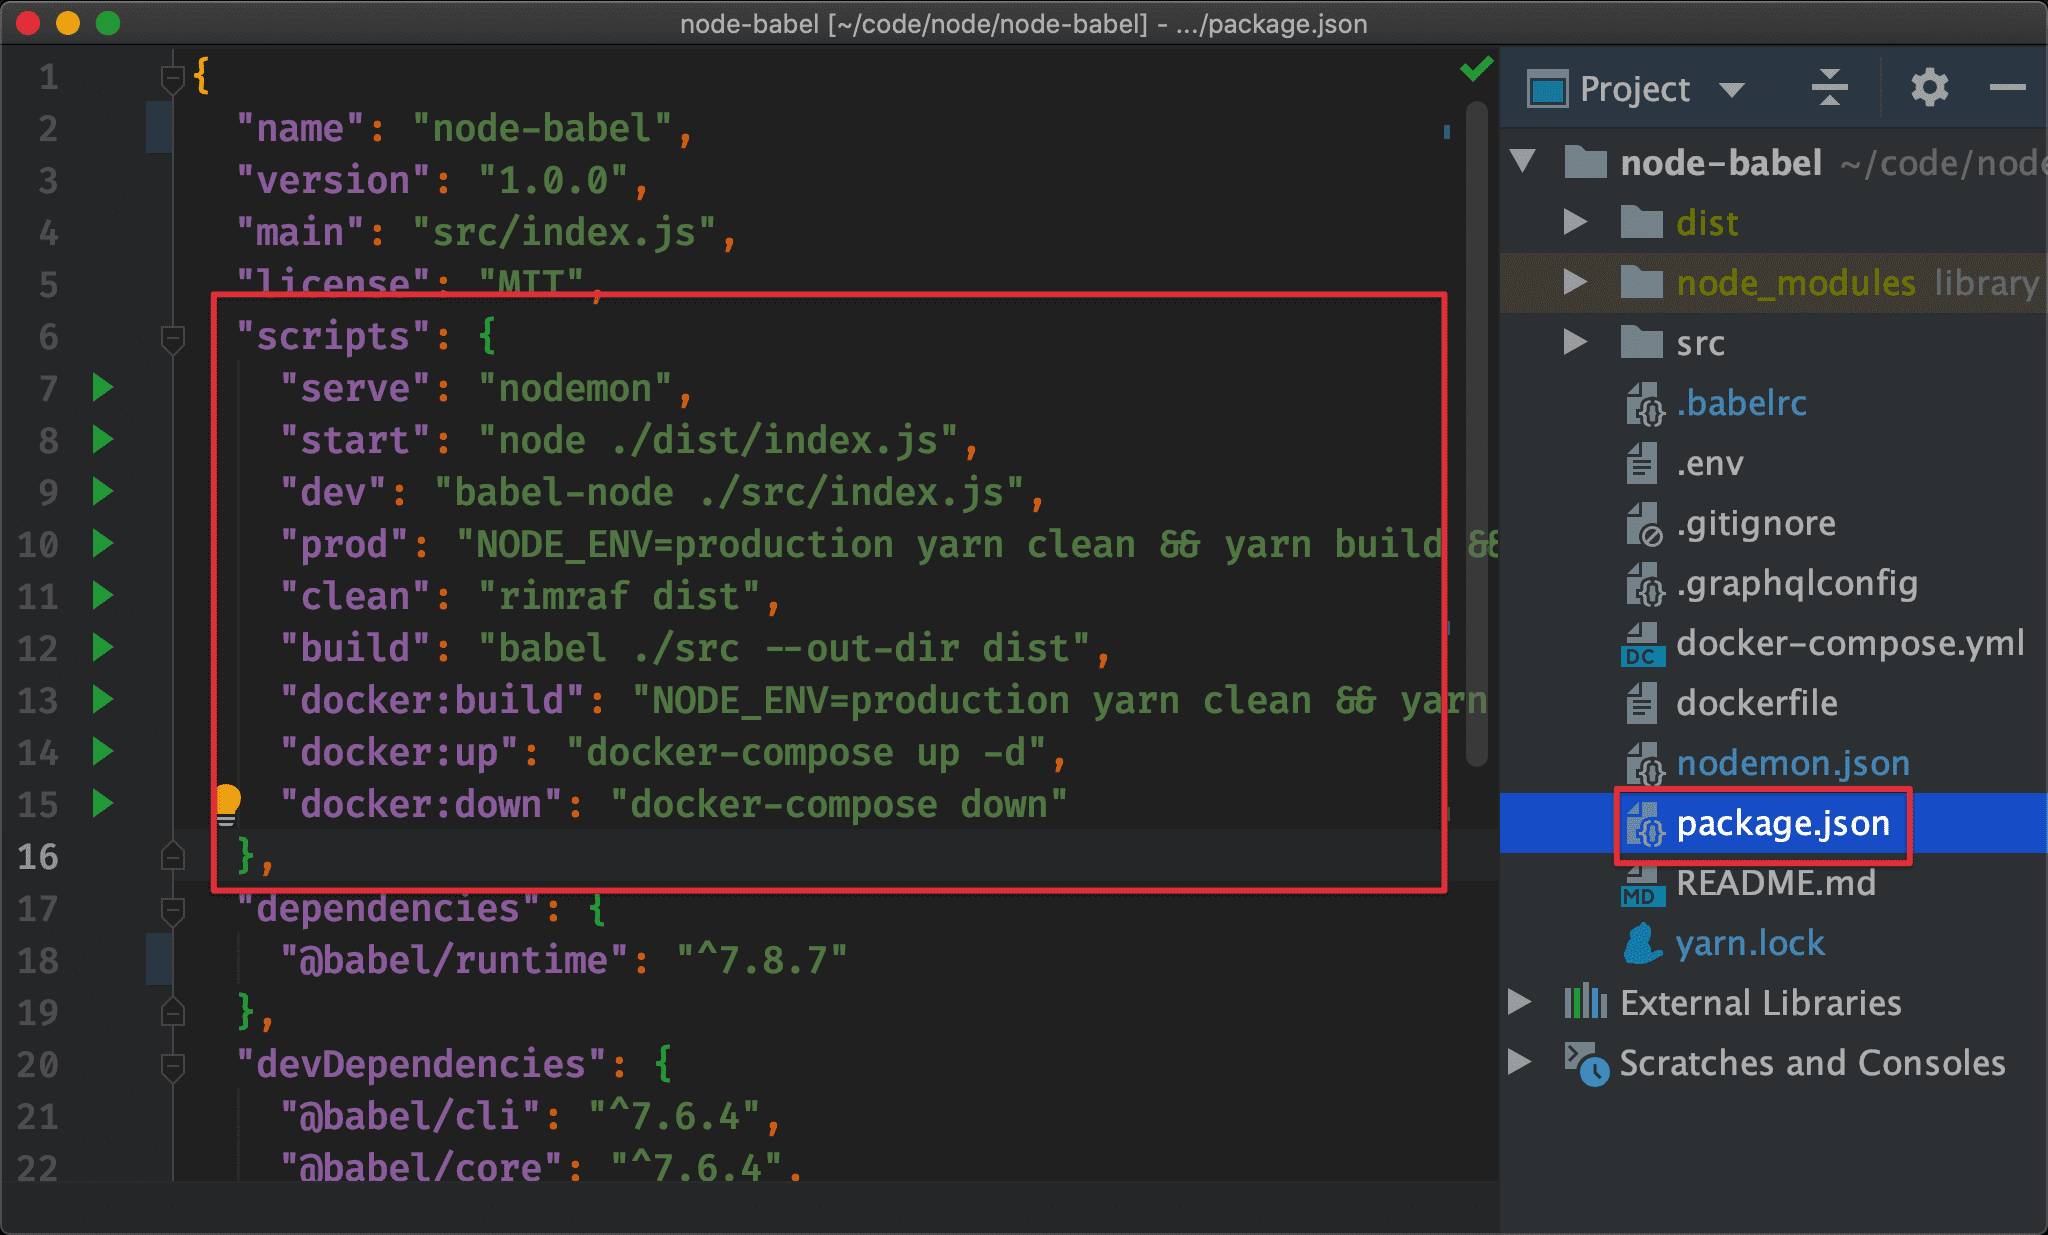
Task: Click "docker-compose down" value
Action: pyautogui.click(x=839, y=804)
